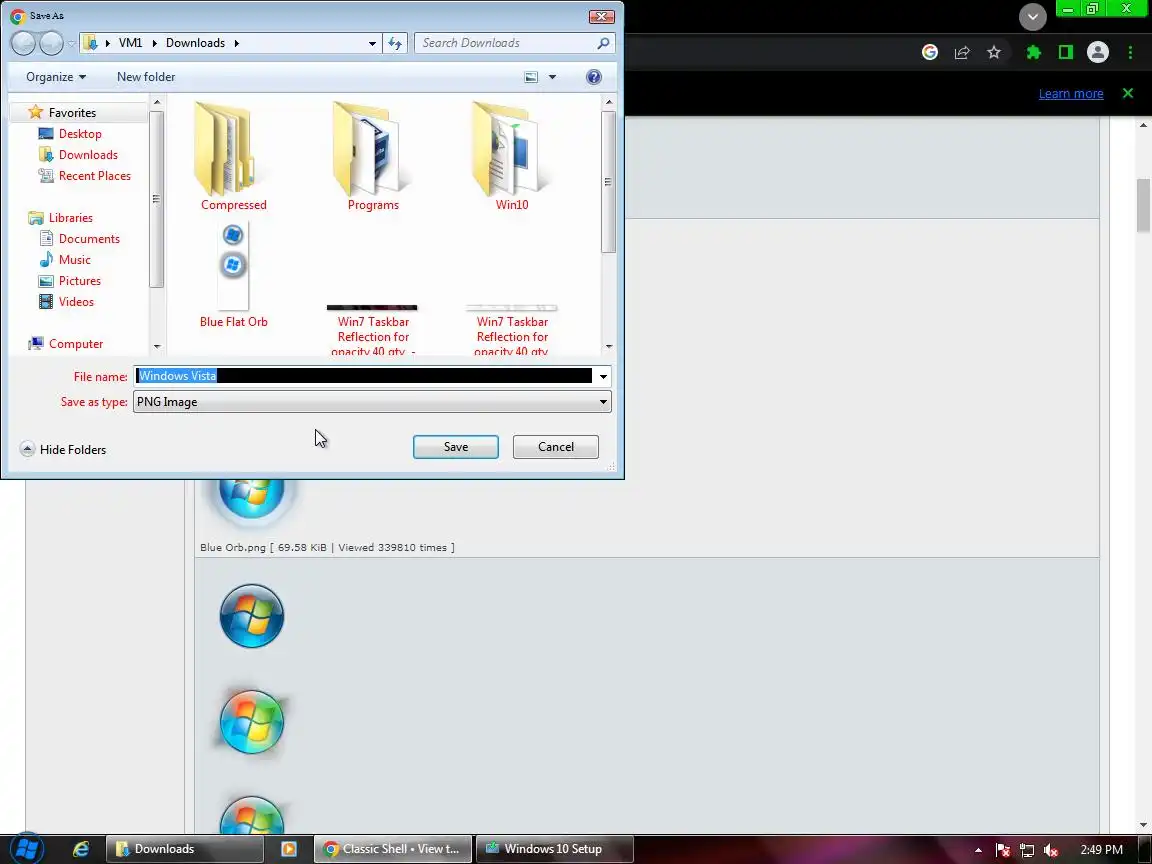The image size is (1152, 864).
Task: Click the Forward navigation arrow in Save As
Action: pyautogui.click(x=51, y=43)
